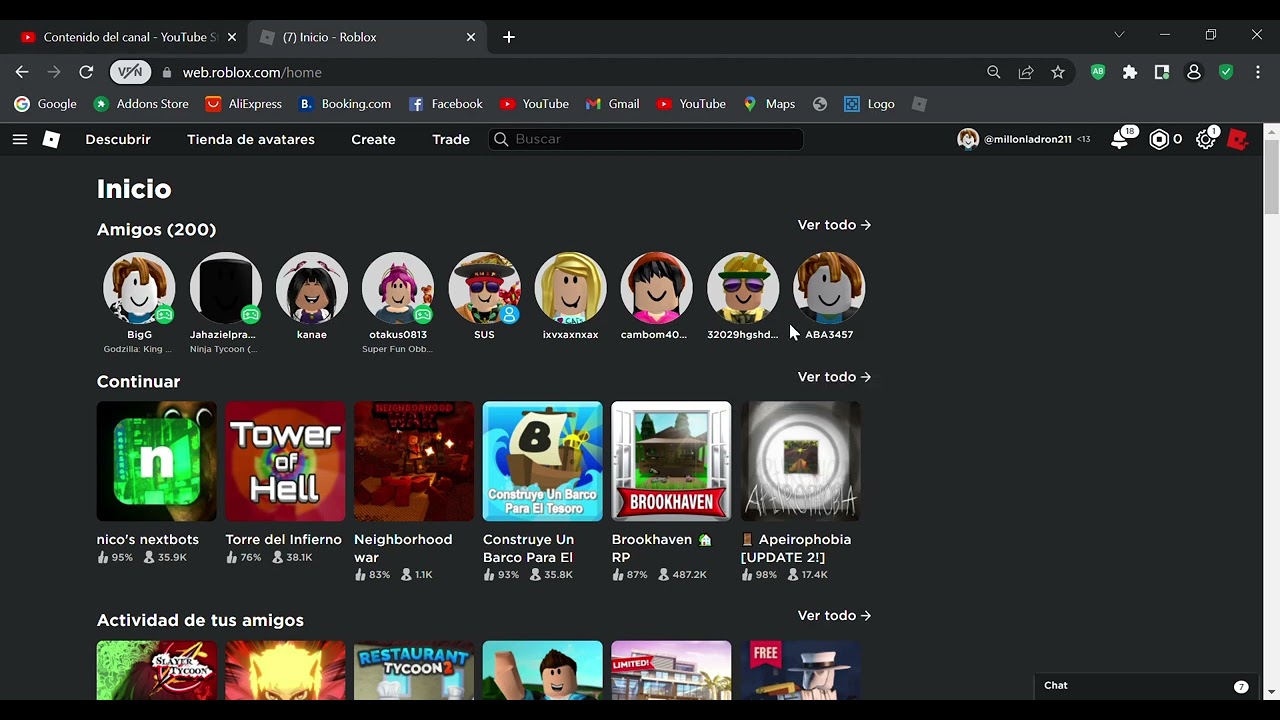Open the Create menu item
This screenshot has width=1280, height=720.
[x=373, y=139]
